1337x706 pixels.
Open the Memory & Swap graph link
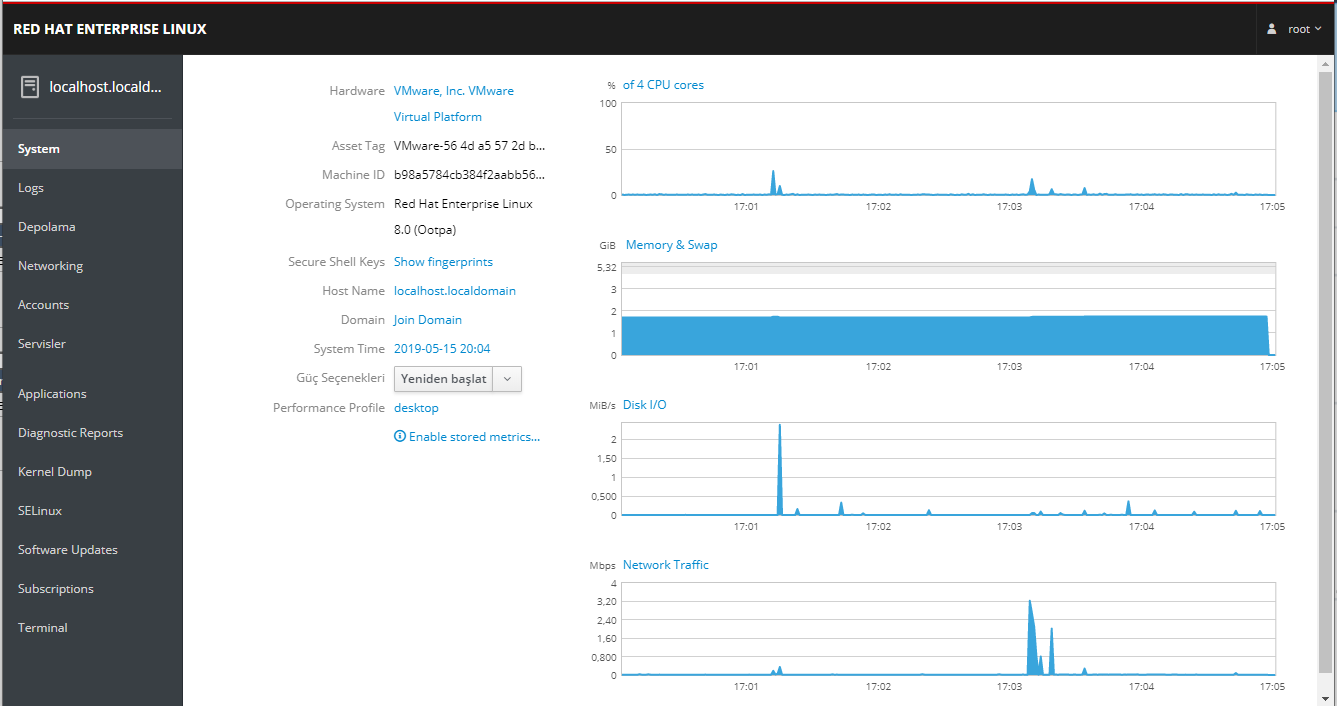click(x=671, y=245)
